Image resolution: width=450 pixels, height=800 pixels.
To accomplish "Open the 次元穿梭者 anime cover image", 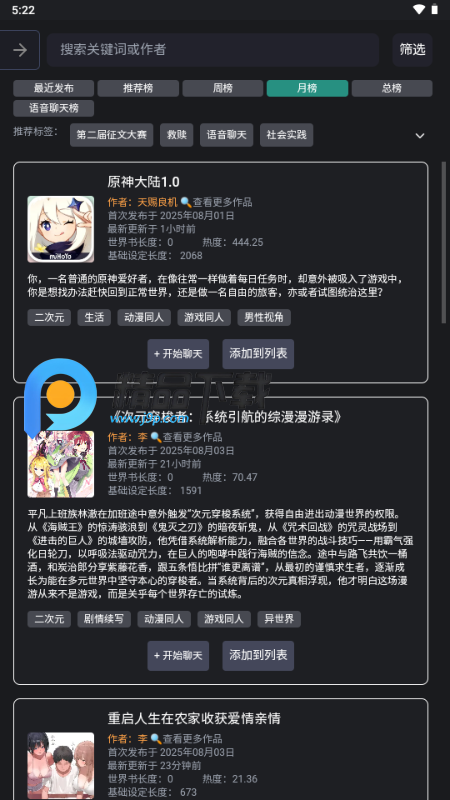I will (61, 464).
